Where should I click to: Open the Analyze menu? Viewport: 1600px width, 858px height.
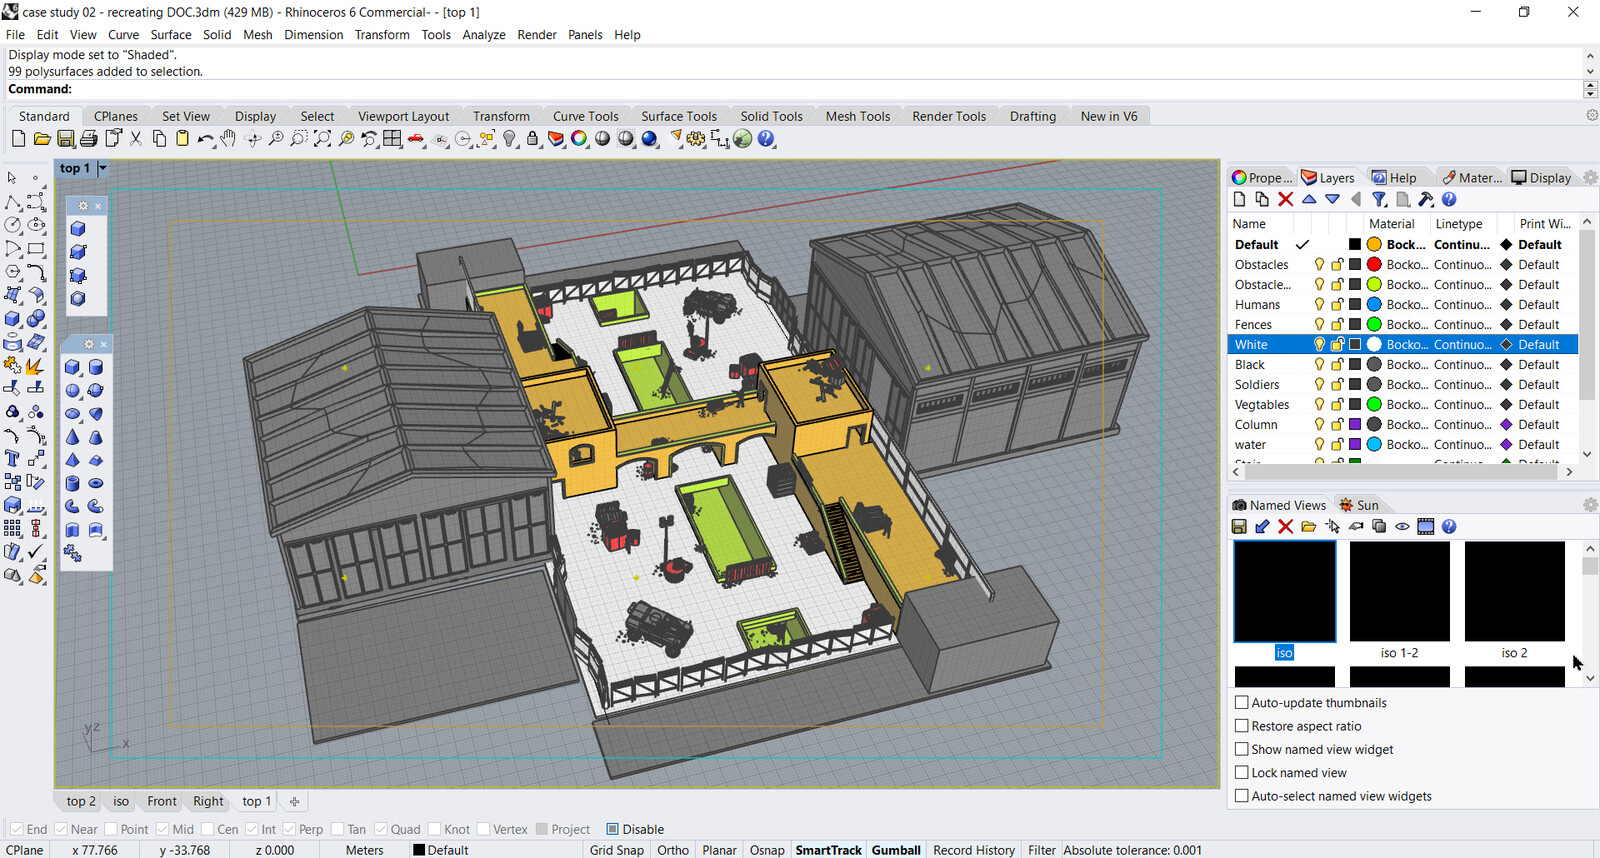484,34
